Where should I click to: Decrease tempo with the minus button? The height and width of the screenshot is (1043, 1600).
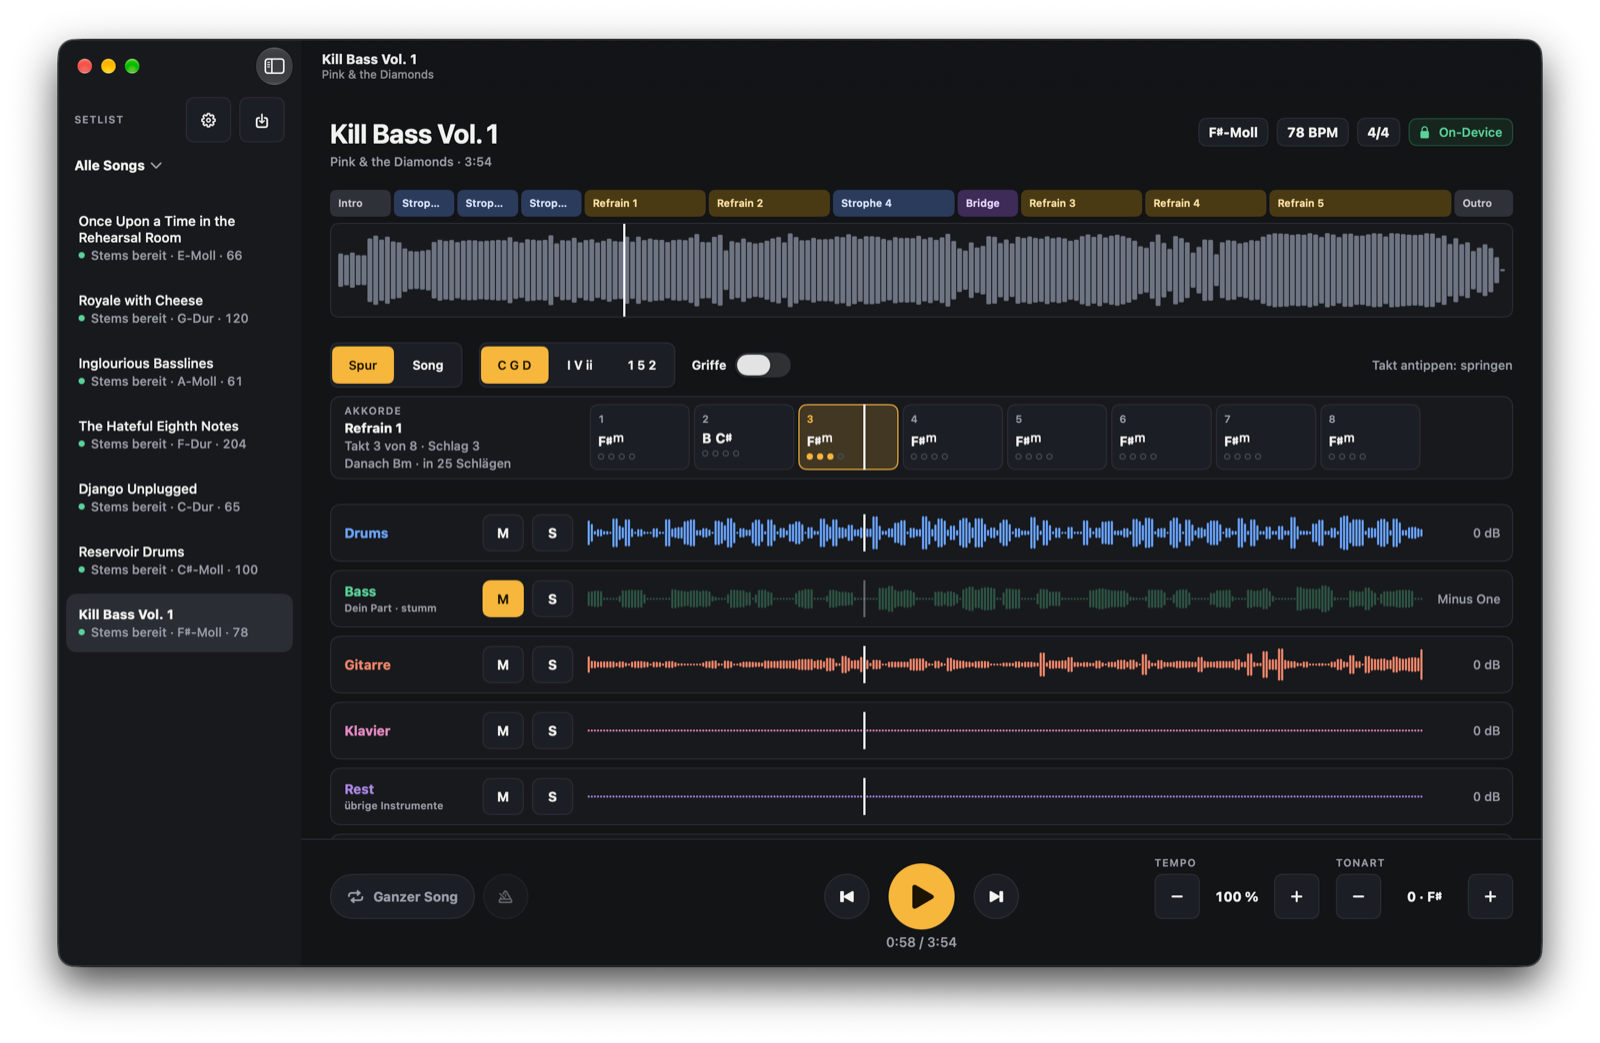pos(1177,897)
